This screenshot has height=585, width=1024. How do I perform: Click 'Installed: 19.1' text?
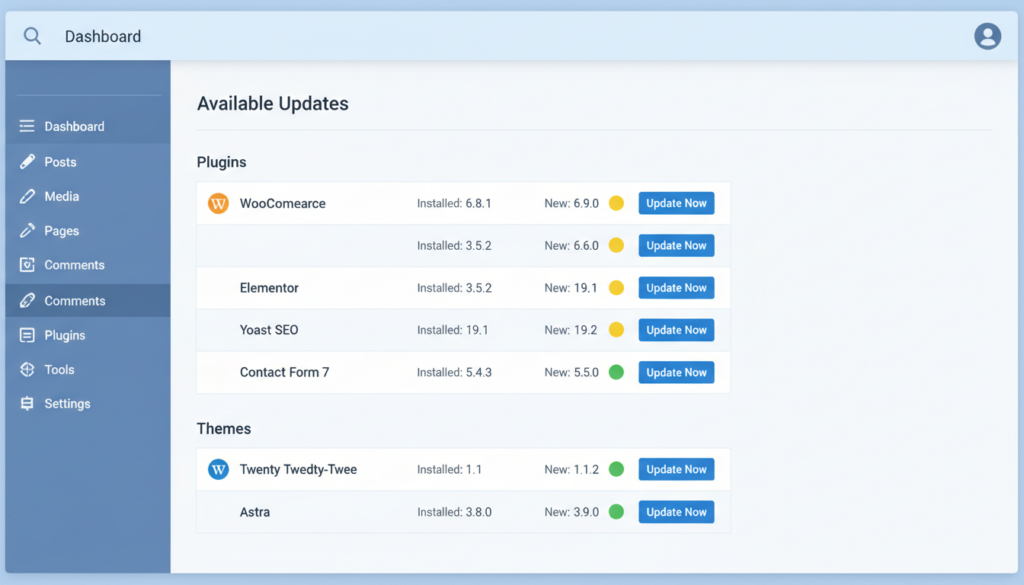(x=453, y=330)
